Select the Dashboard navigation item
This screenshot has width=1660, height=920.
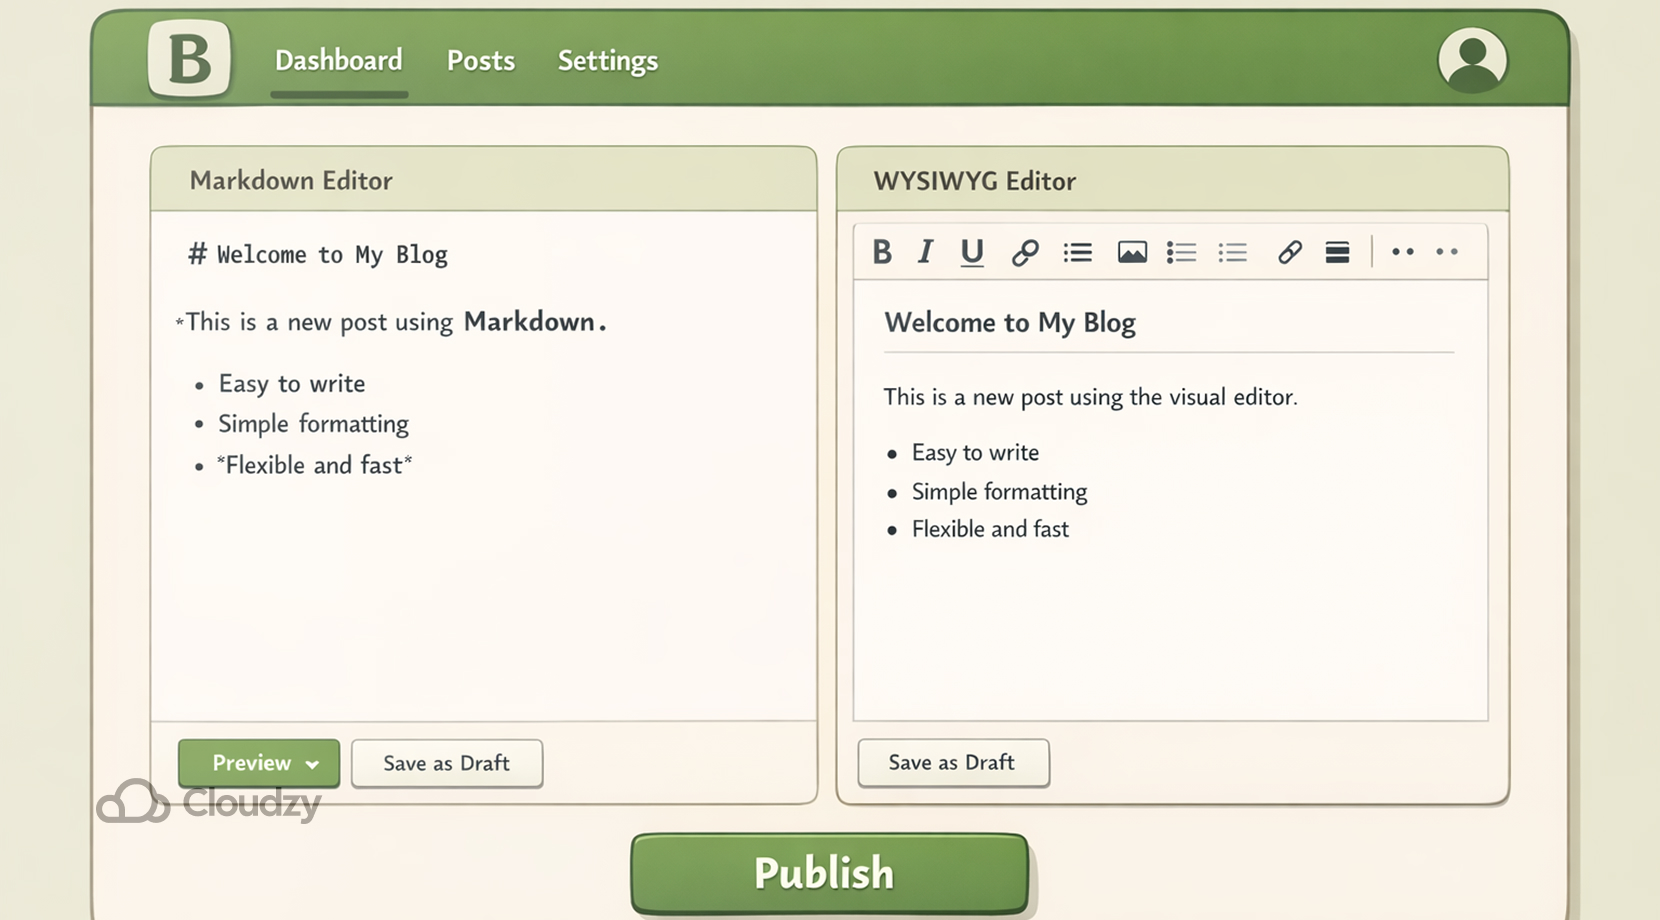(338, 60)
